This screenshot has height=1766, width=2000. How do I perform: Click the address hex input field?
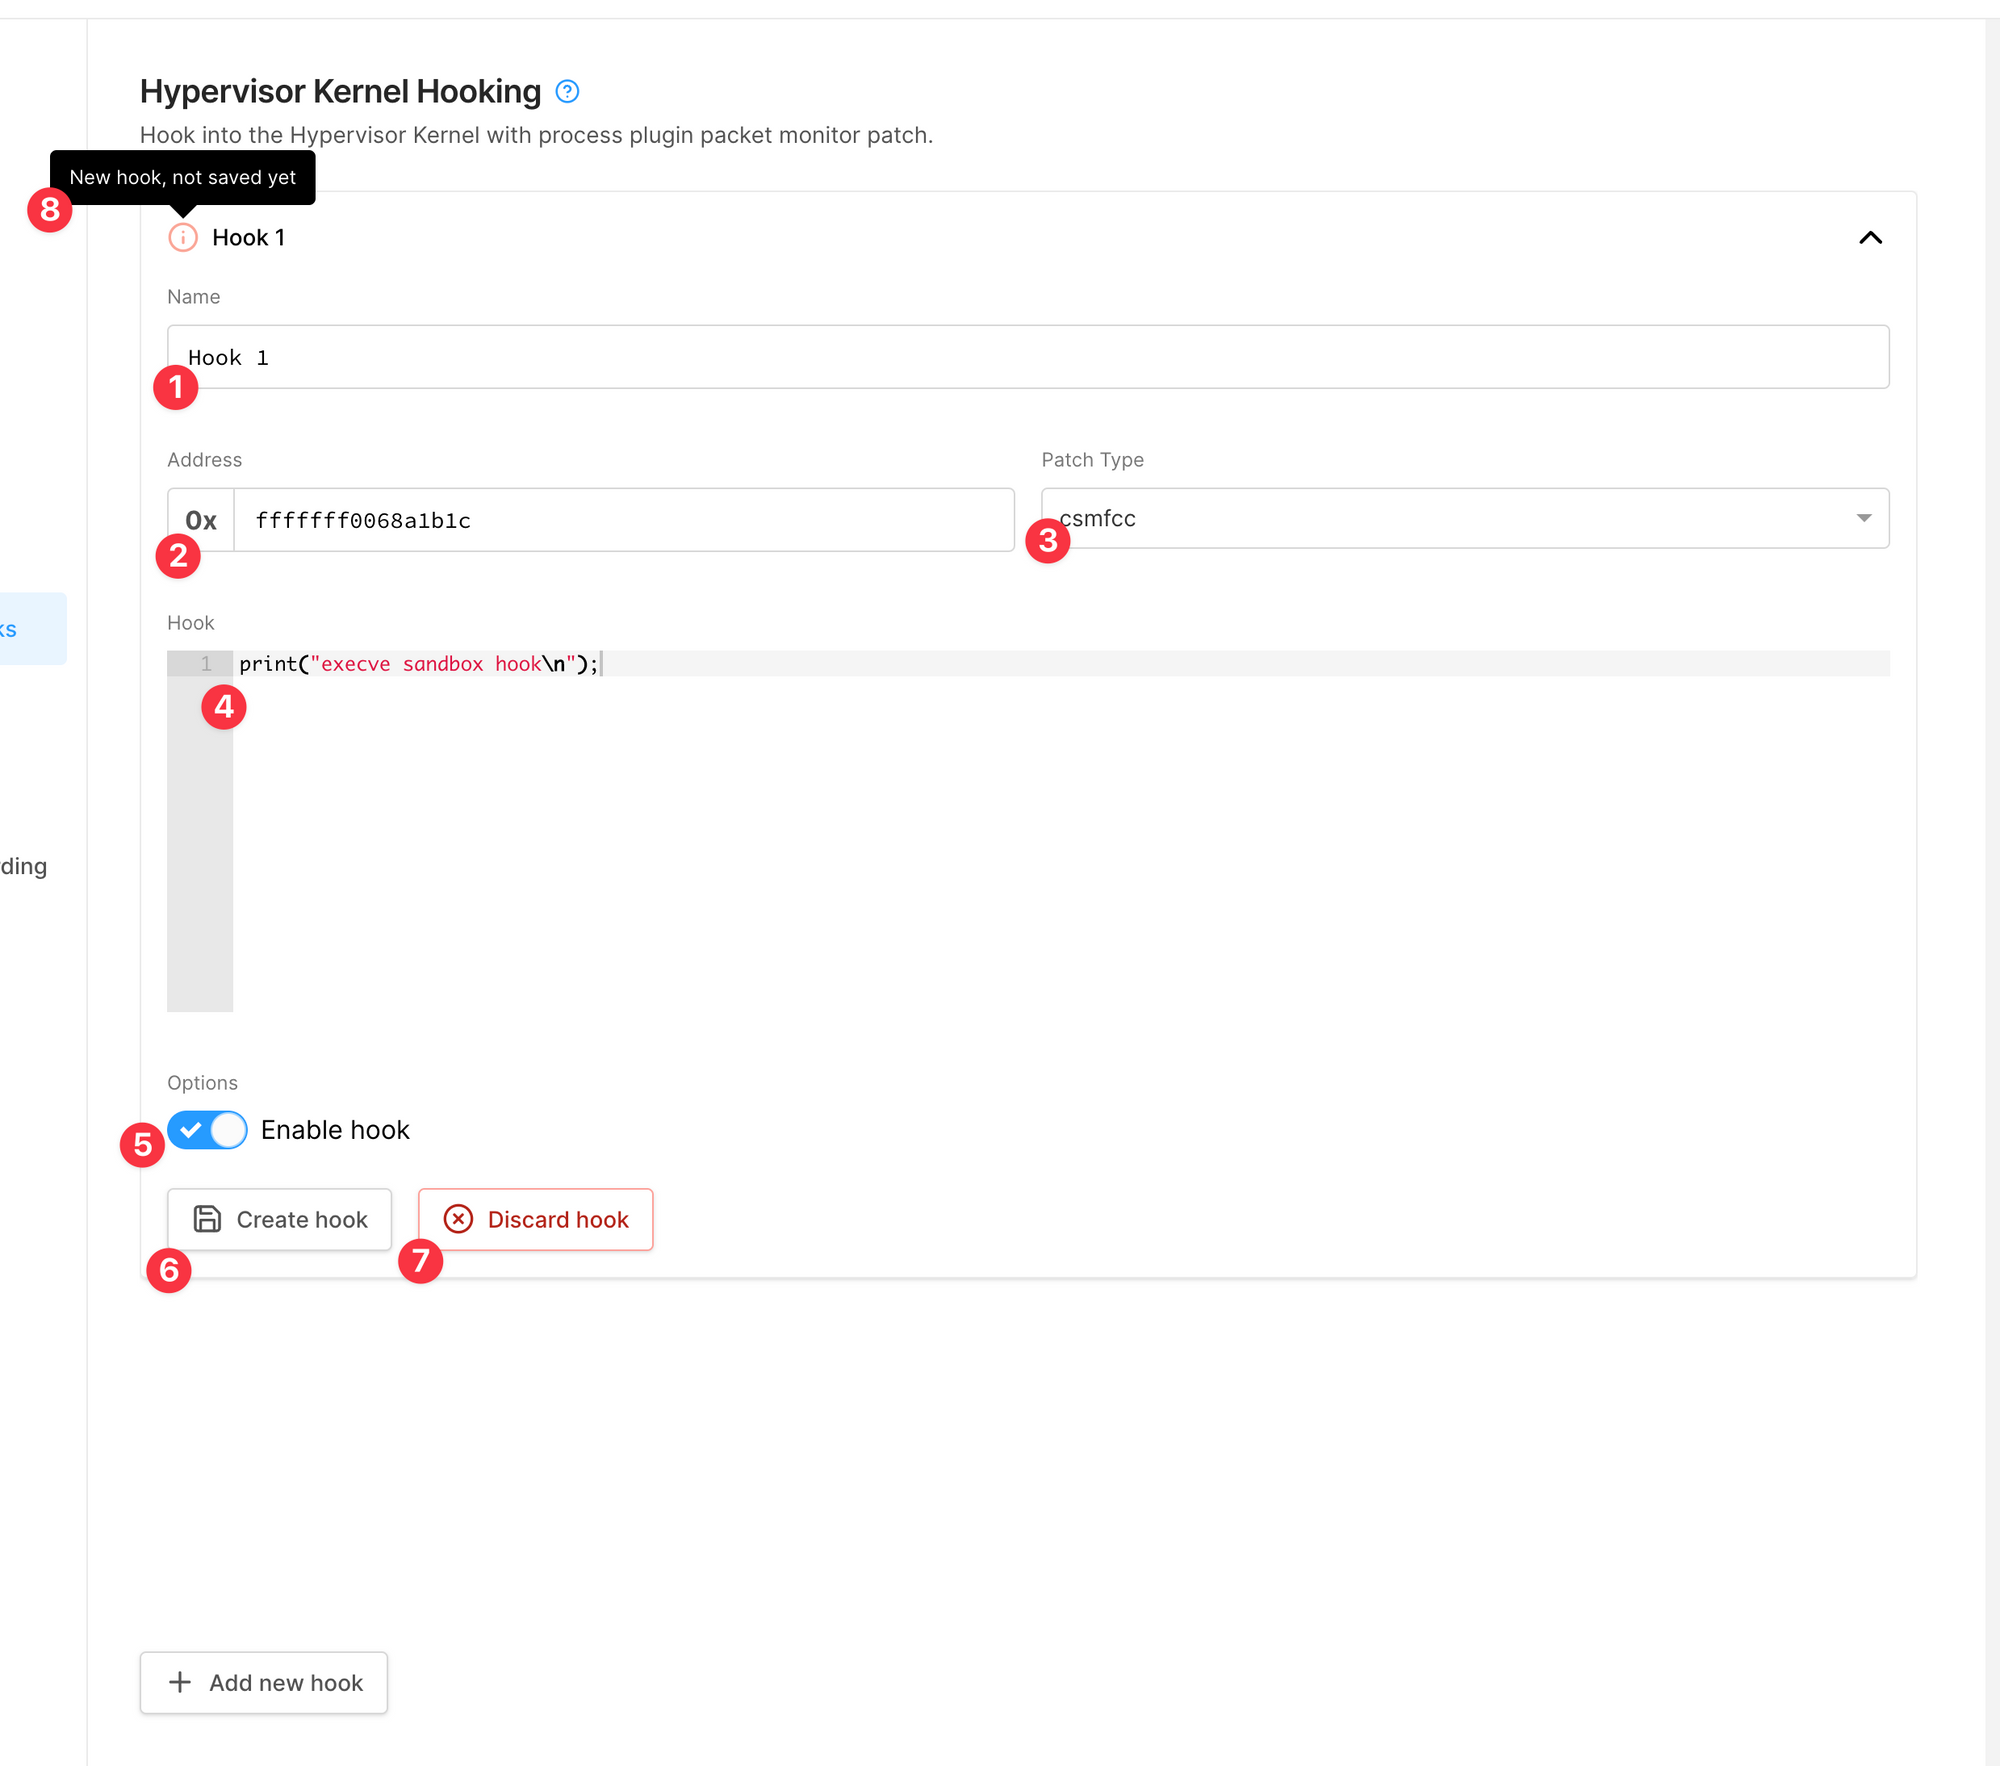622,518
